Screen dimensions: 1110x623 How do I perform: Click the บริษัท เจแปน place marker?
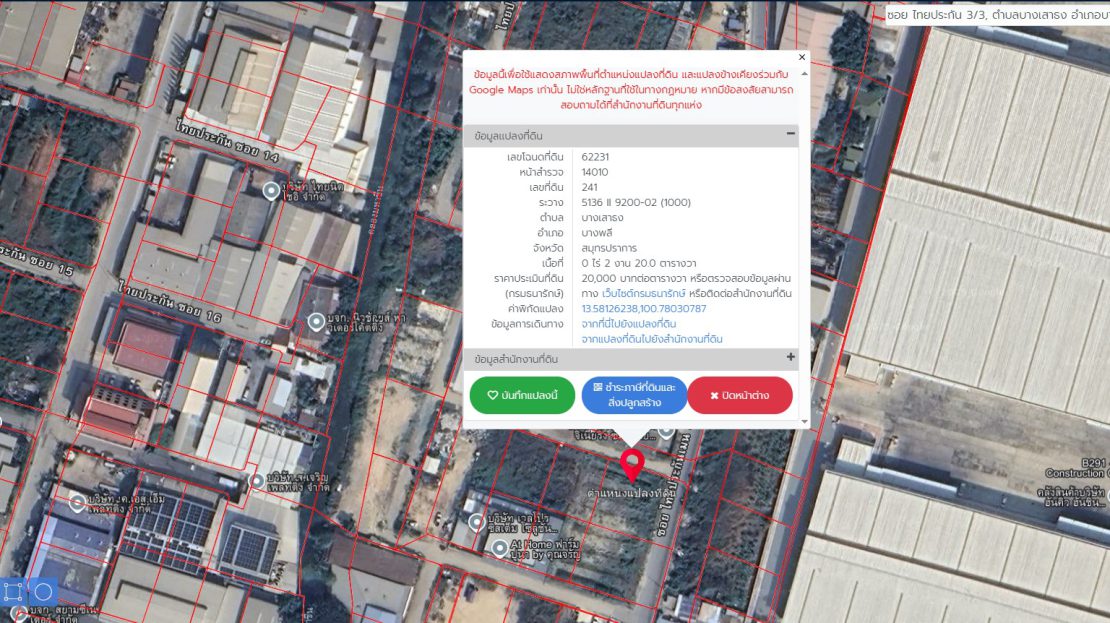point(477,522)
